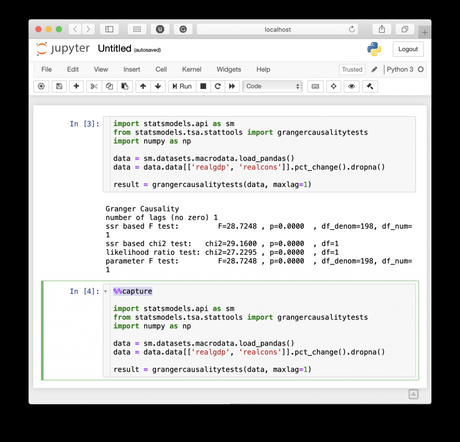Open the View menu

tap(101, 69)
